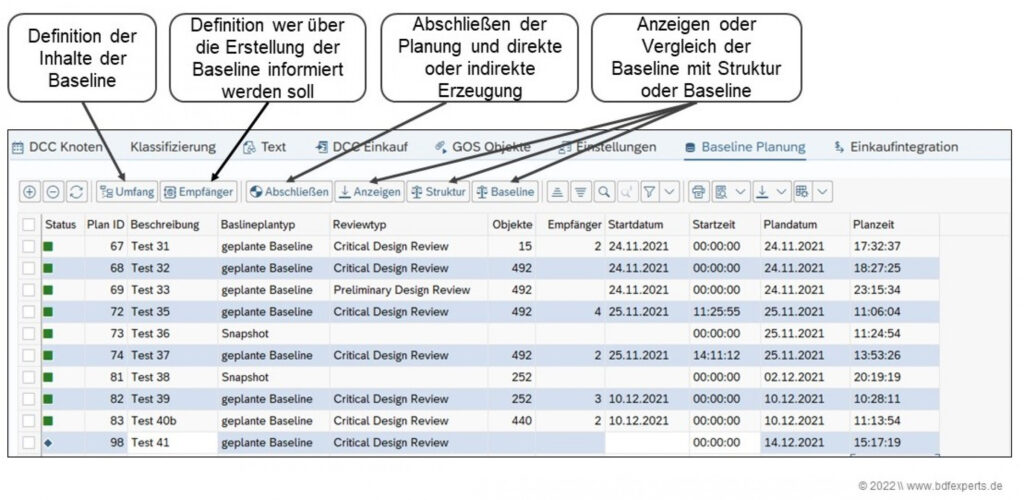Click Objekte value '440' cell
The image size is (1024, 500).
click(x=512, y=421)
